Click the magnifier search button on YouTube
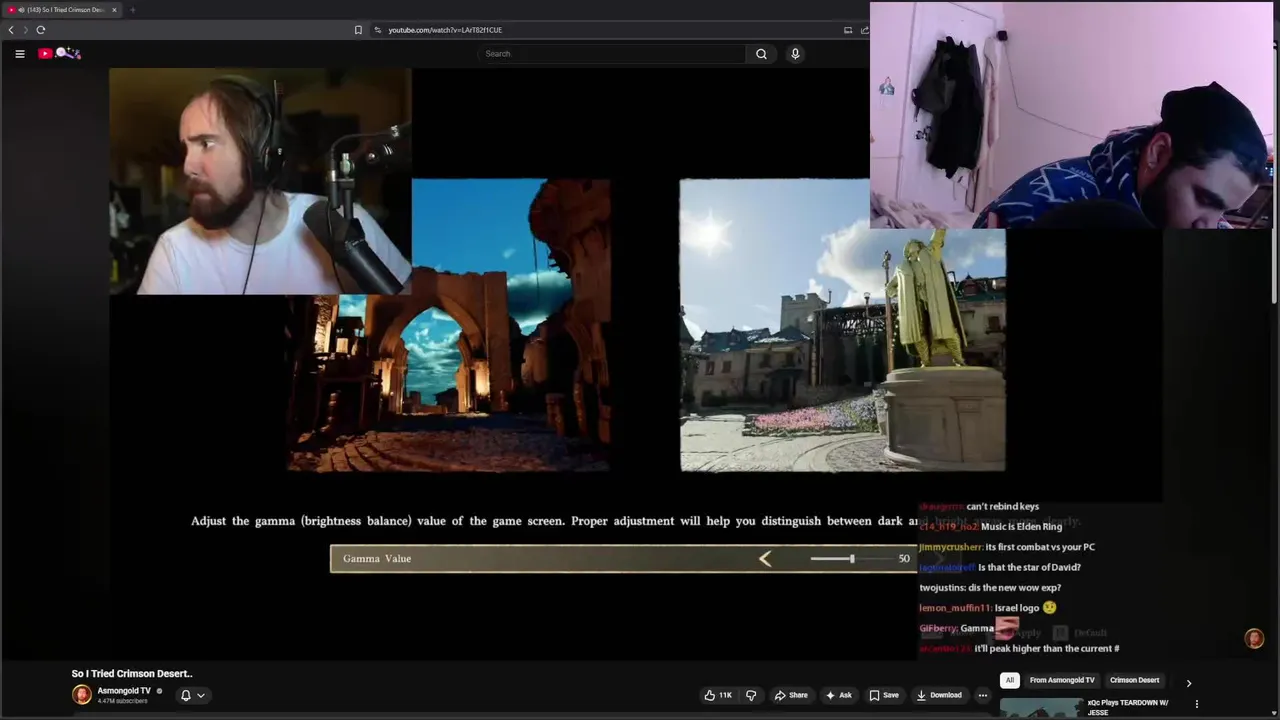Screen dimensions: 1280x720 coord(761,54)
